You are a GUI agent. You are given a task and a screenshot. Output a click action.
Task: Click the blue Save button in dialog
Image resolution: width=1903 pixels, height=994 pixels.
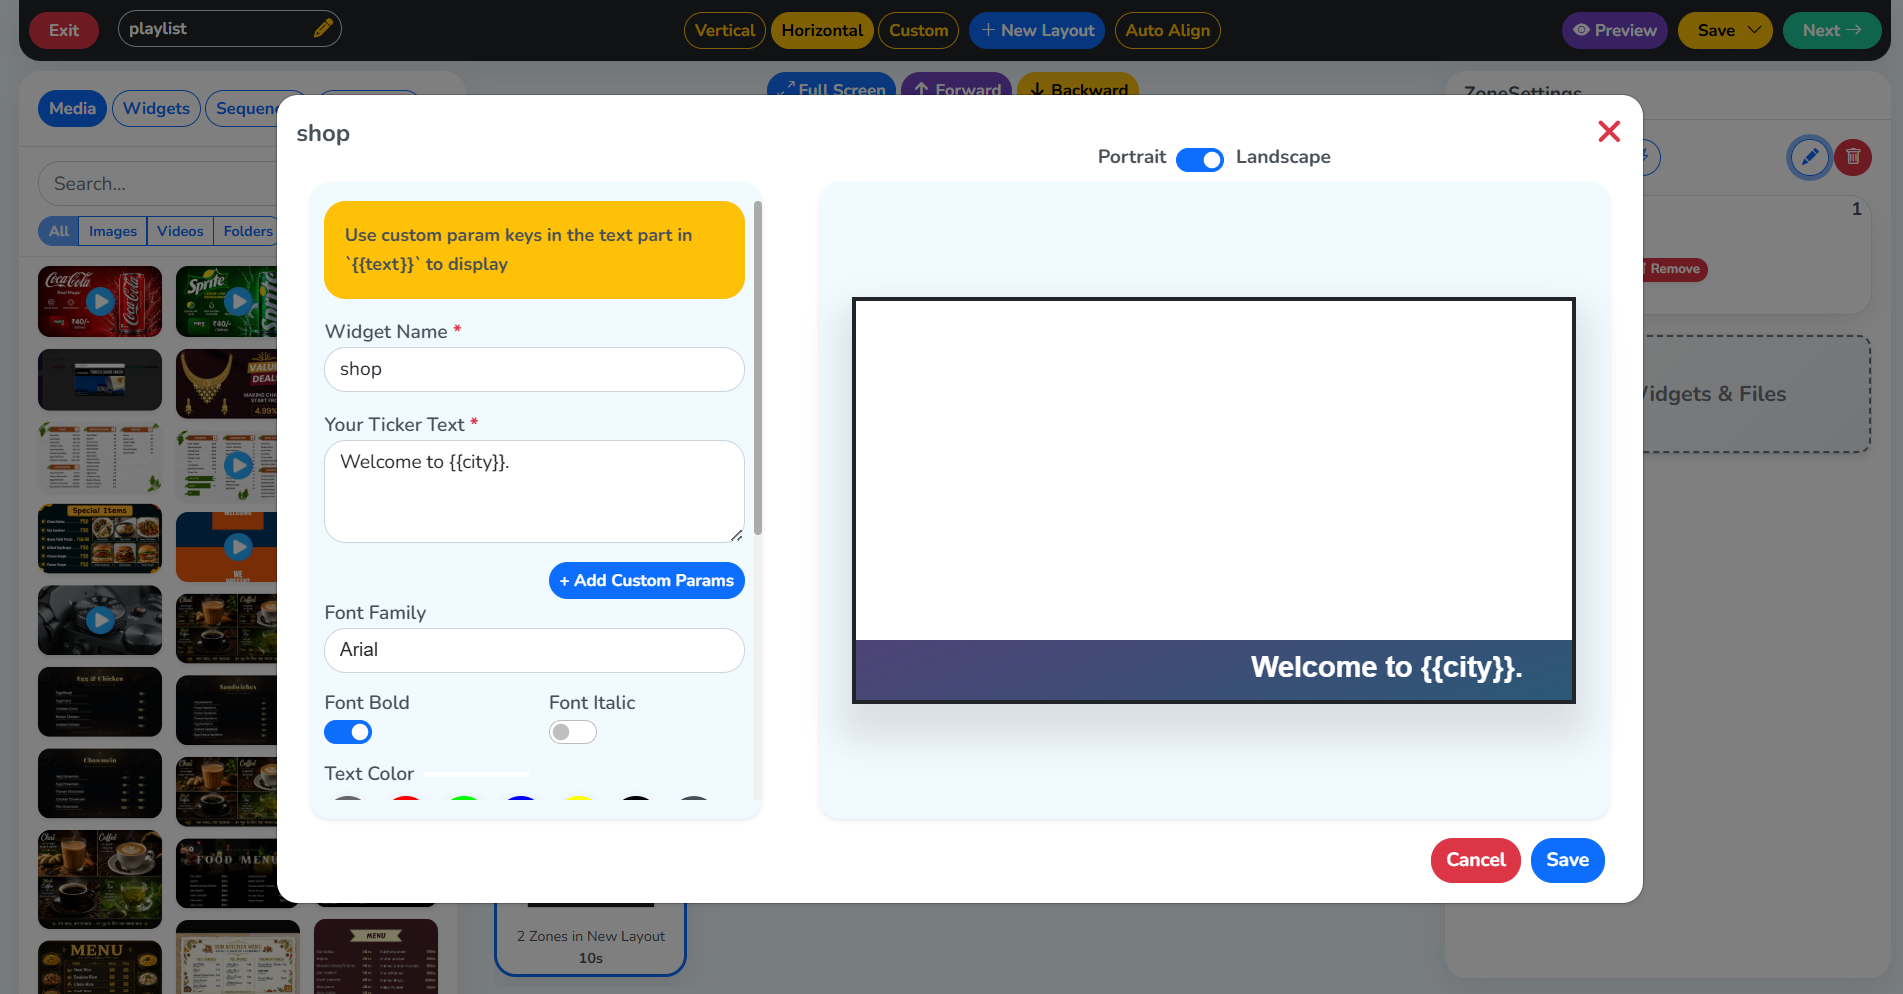1567,860
